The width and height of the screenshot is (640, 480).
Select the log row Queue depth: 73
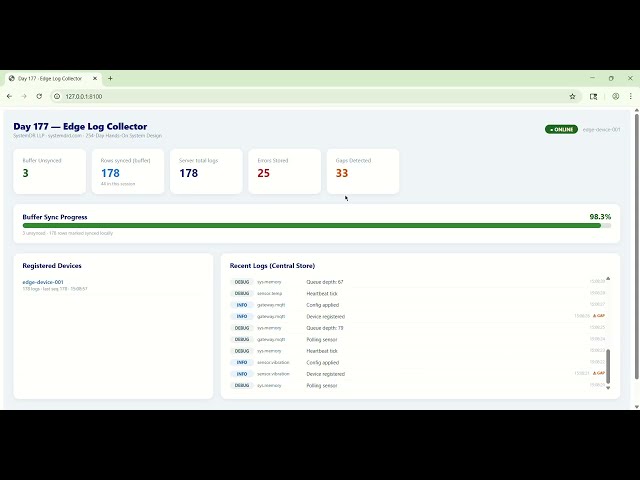point(418,328)
